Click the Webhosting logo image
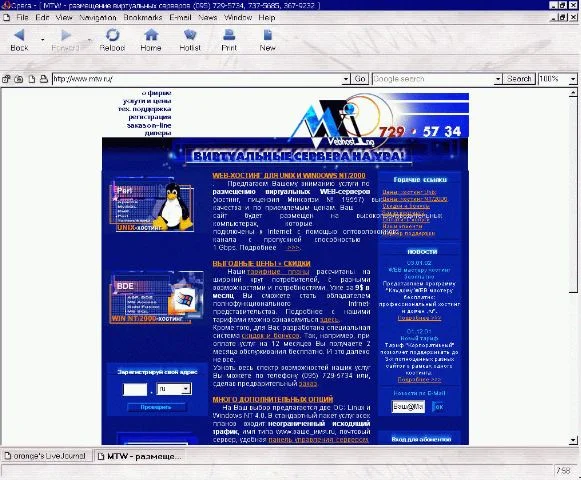This screenshot has width=581, height=480. [341, 120]
